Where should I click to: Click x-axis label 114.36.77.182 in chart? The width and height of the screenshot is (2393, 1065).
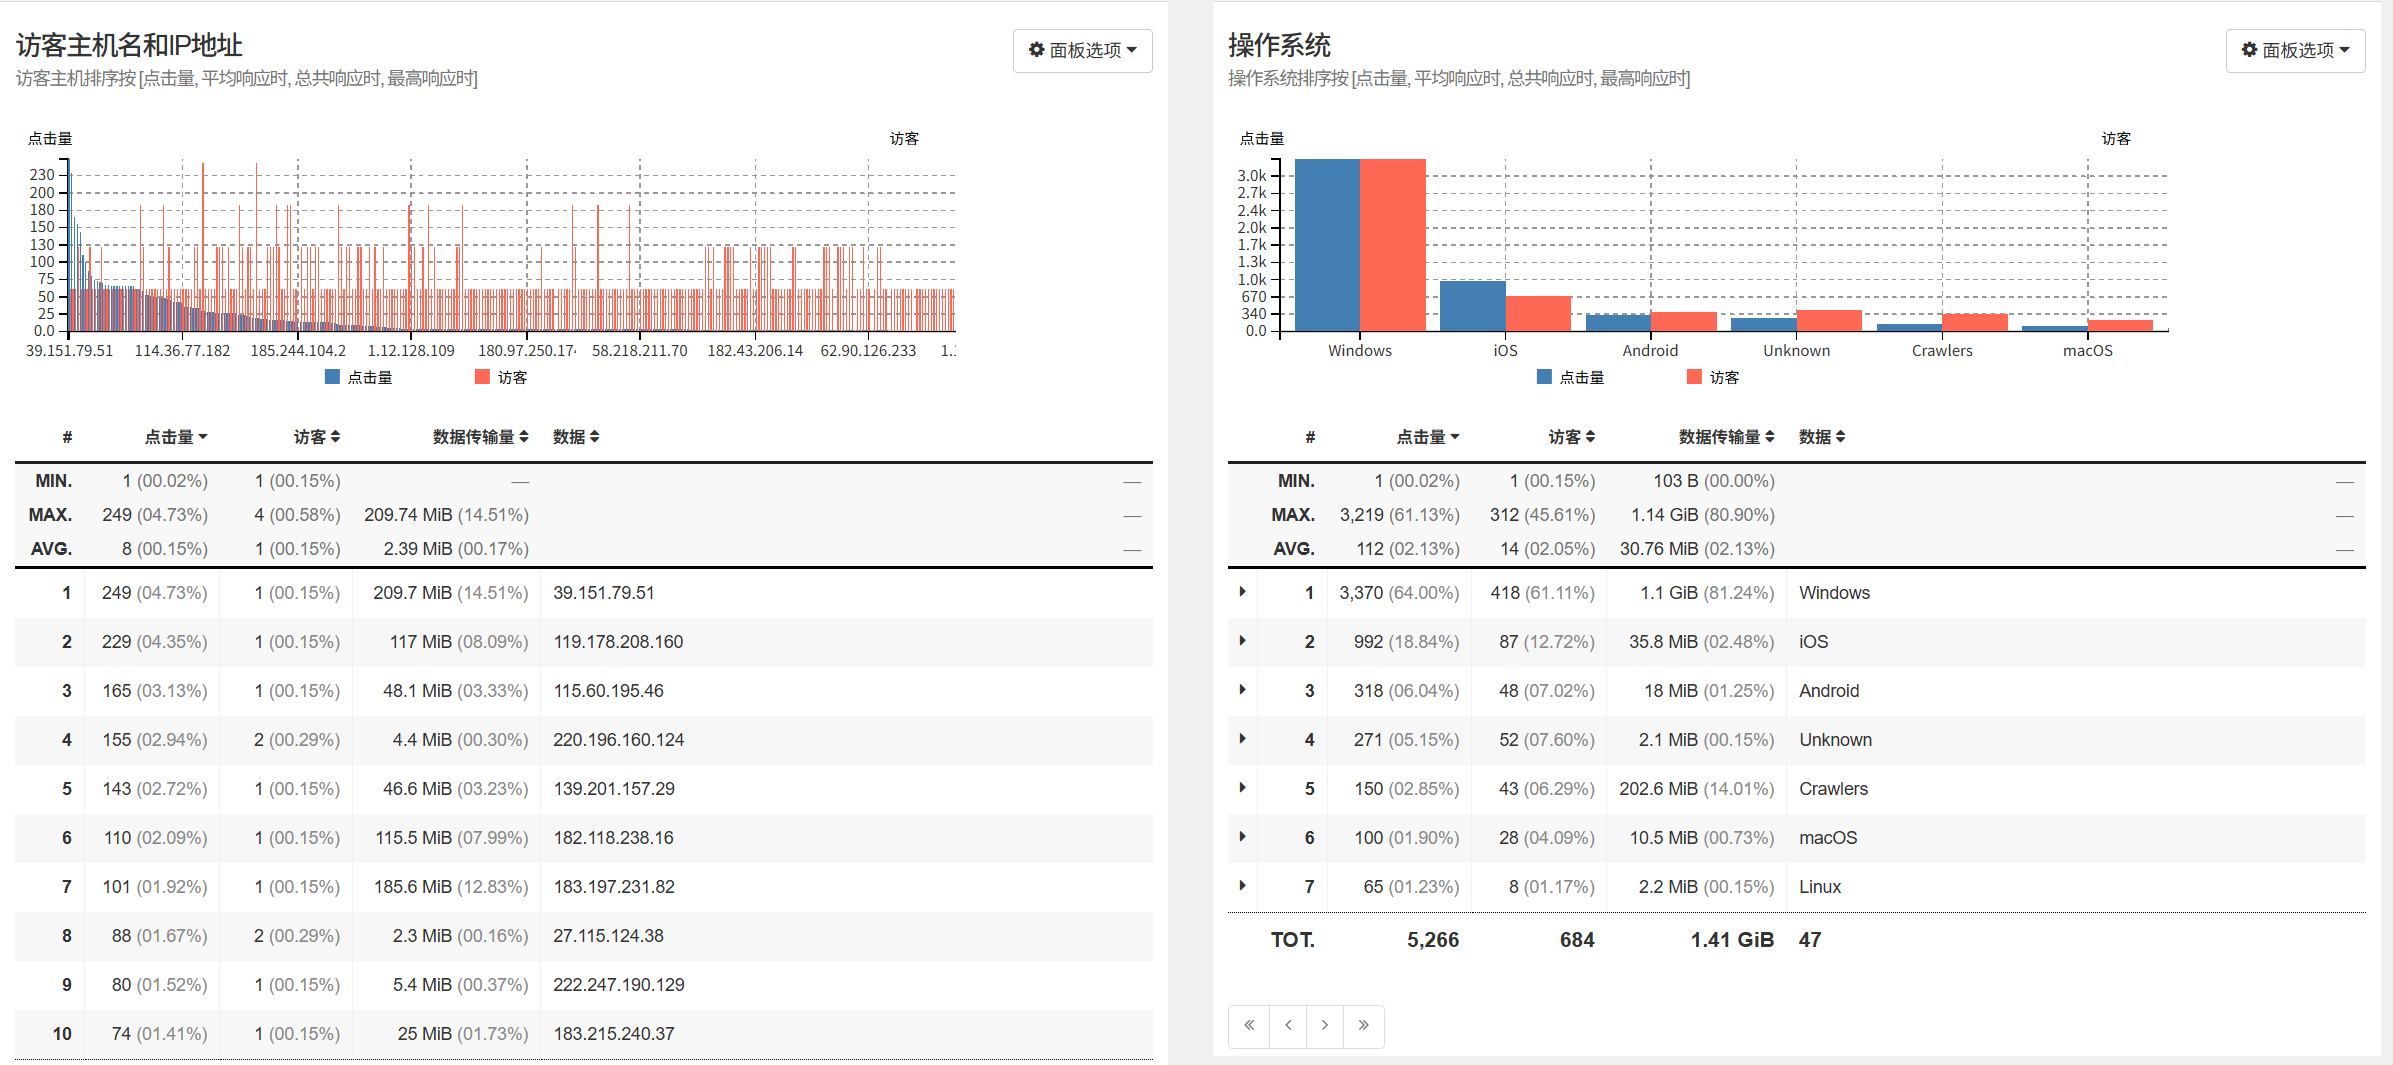[x=182, y=351]
